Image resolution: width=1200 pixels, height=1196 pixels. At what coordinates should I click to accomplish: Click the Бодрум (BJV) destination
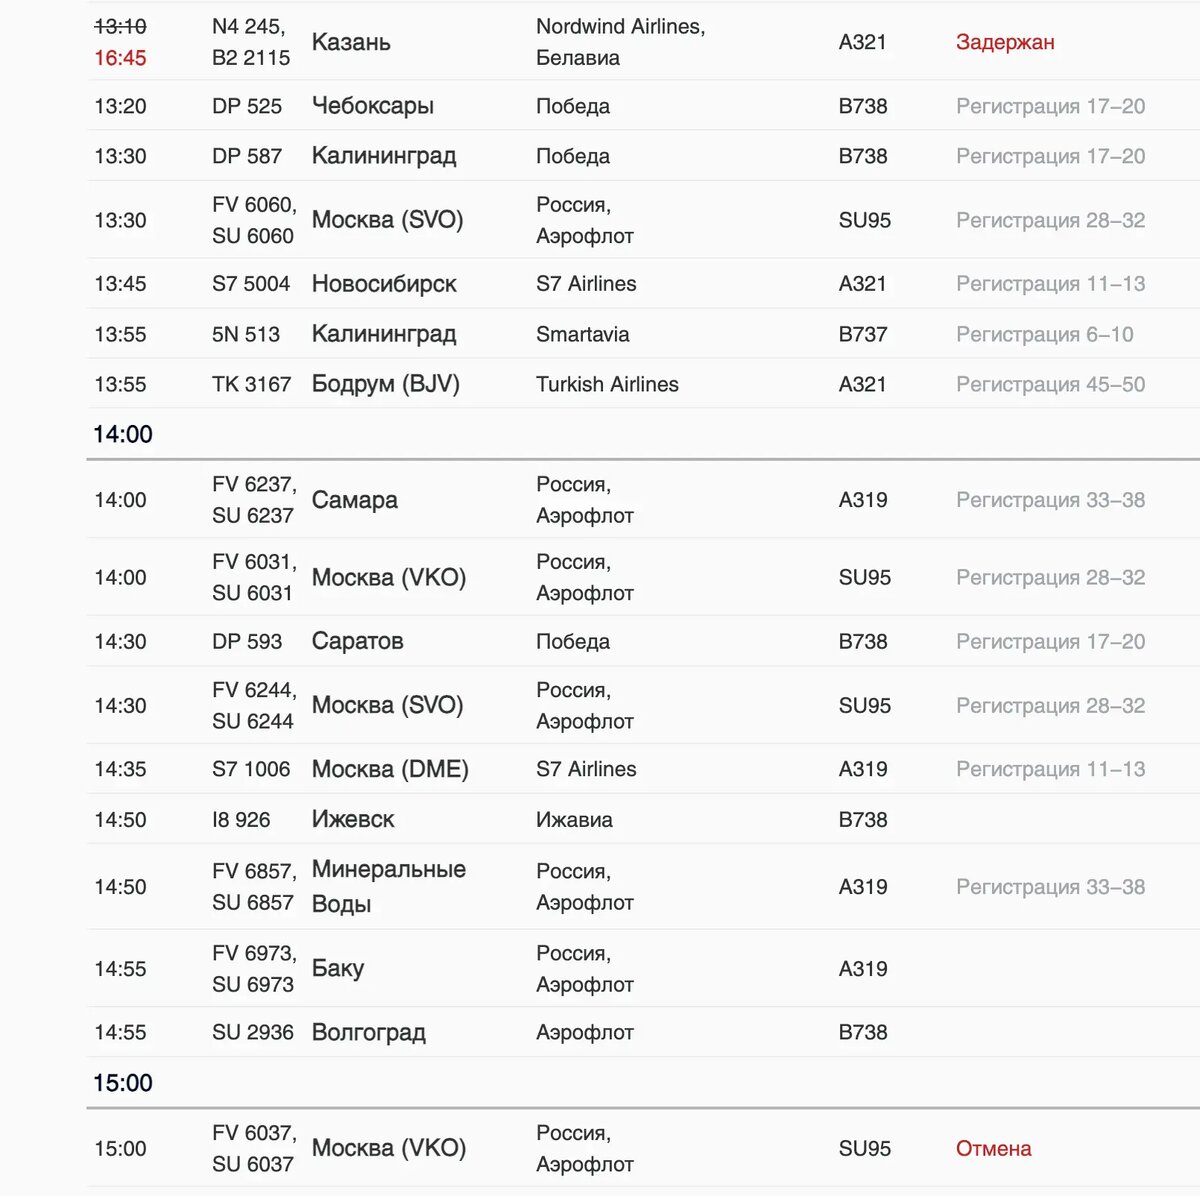tap(385, 384)
